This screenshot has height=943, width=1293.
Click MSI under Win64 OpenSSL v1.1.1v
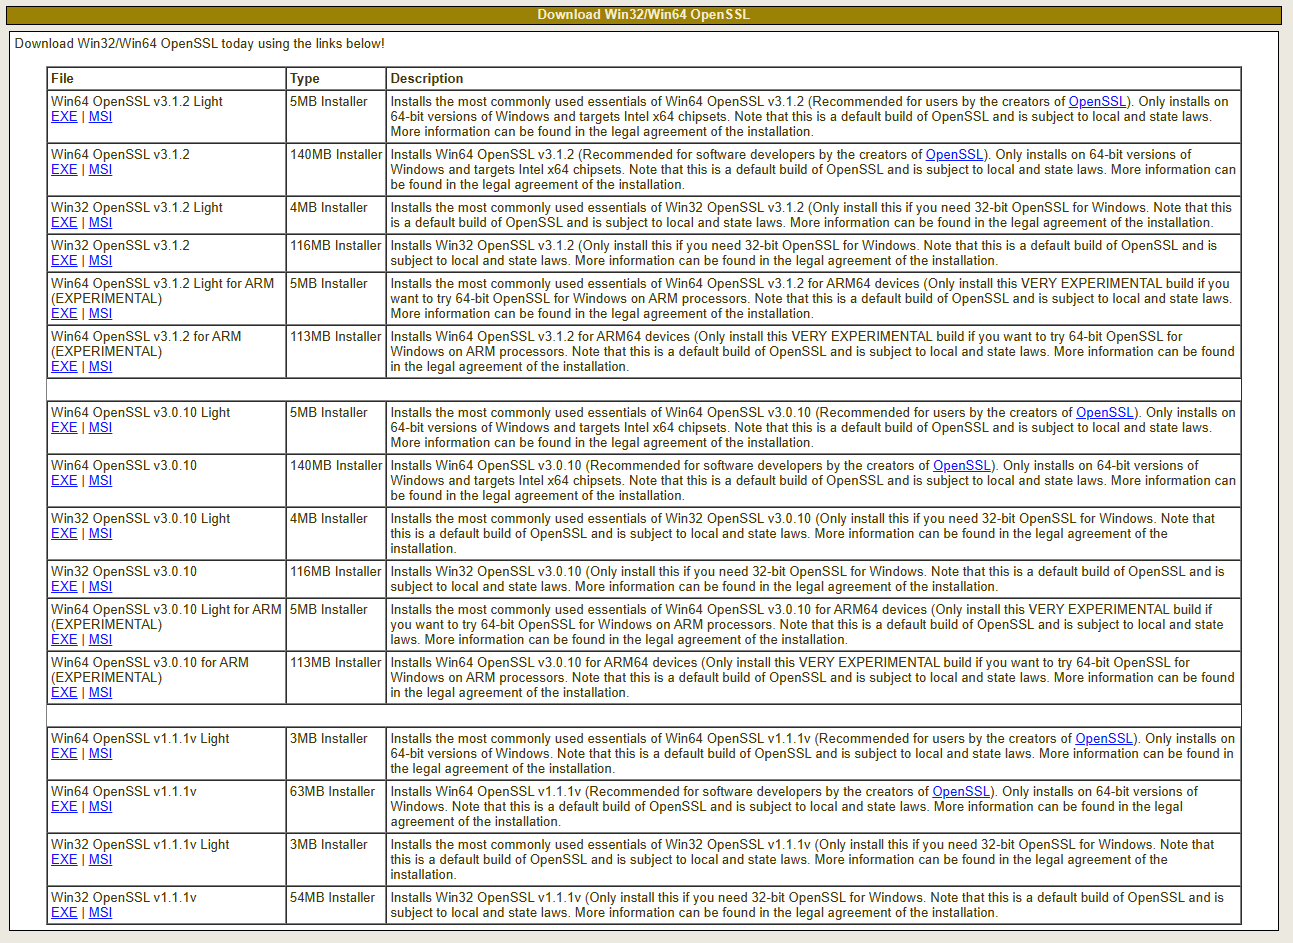(100, 807)
